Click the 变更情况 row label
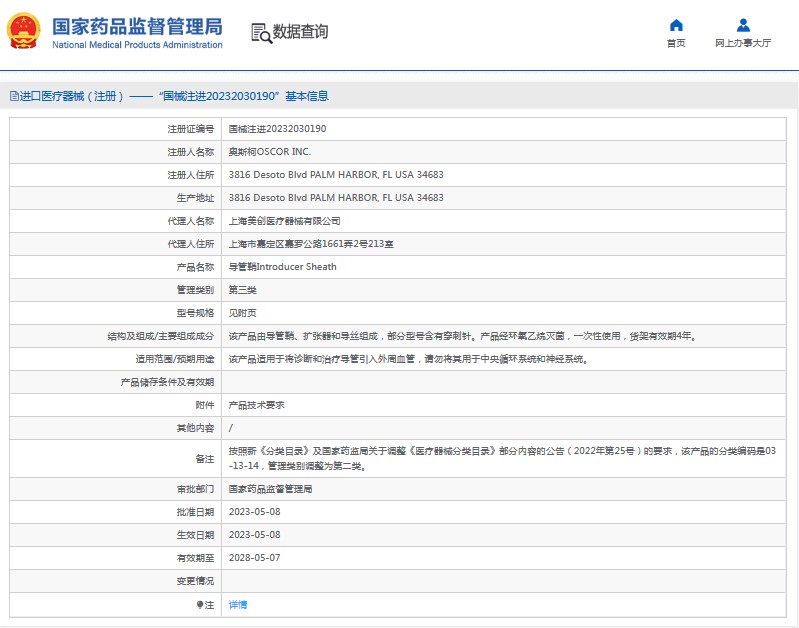This screenshot has width=799, height=628. pos(195,581)
